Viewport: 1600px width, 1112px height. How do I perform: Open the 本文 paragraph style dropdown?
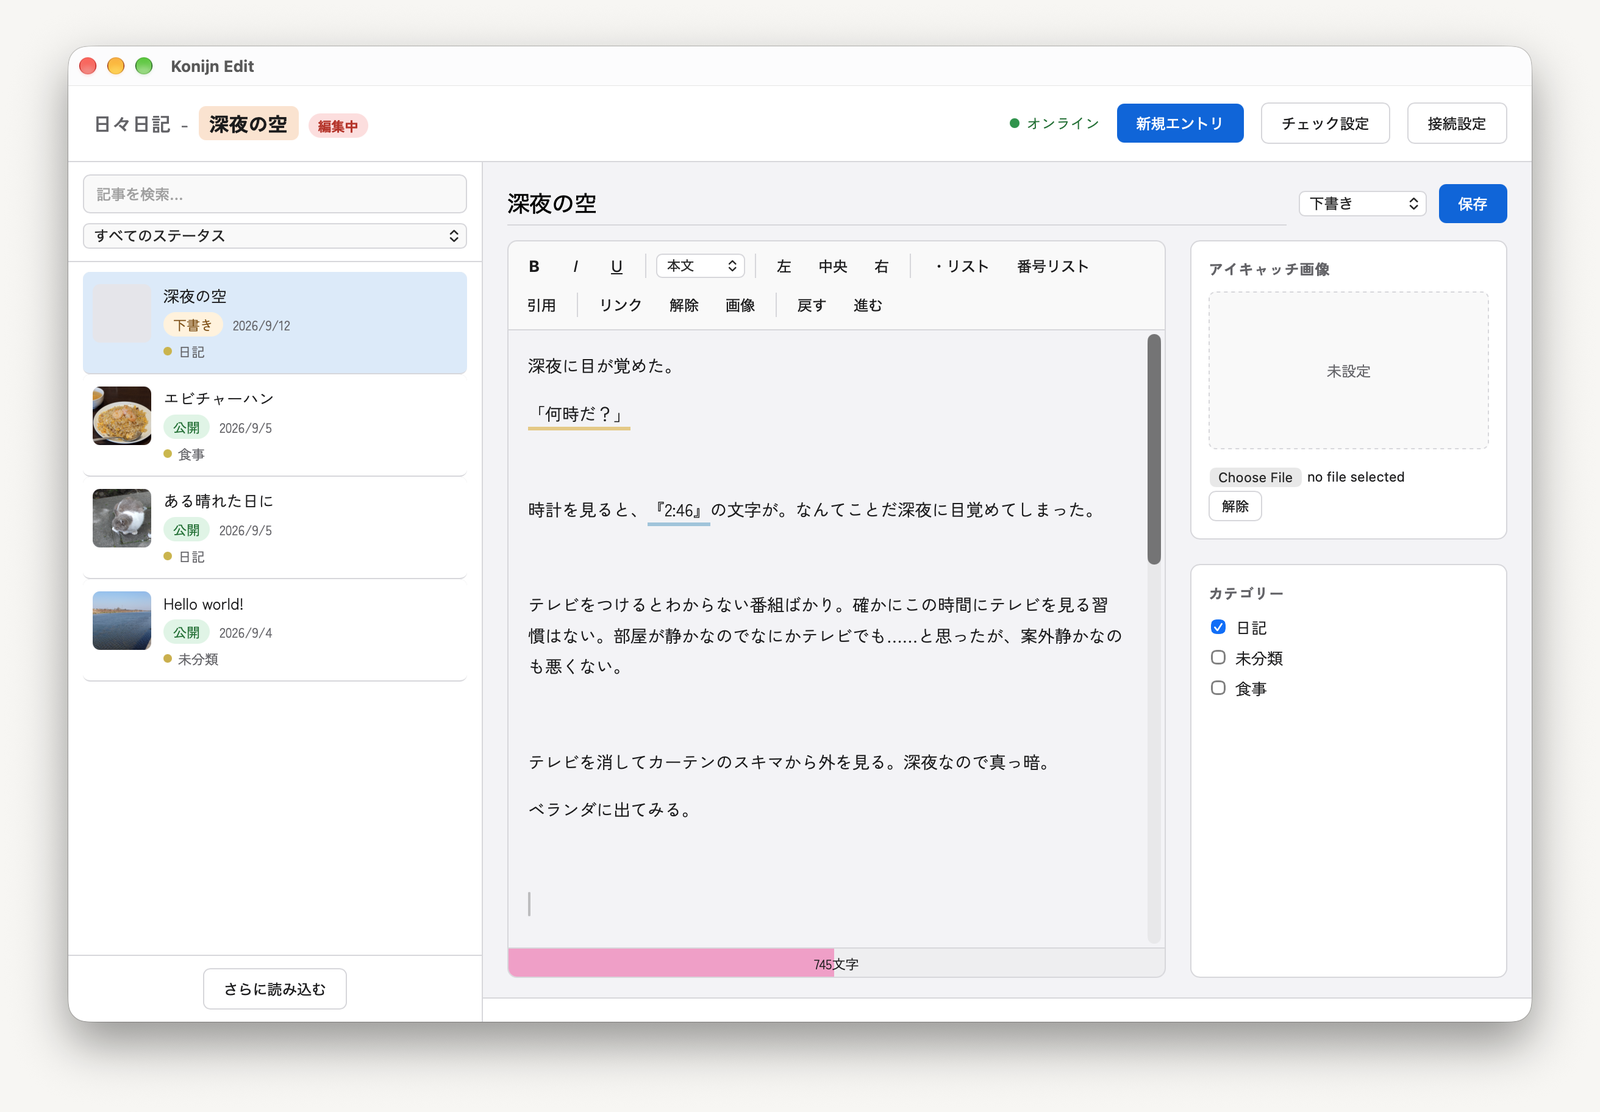[x=700, y=266]
